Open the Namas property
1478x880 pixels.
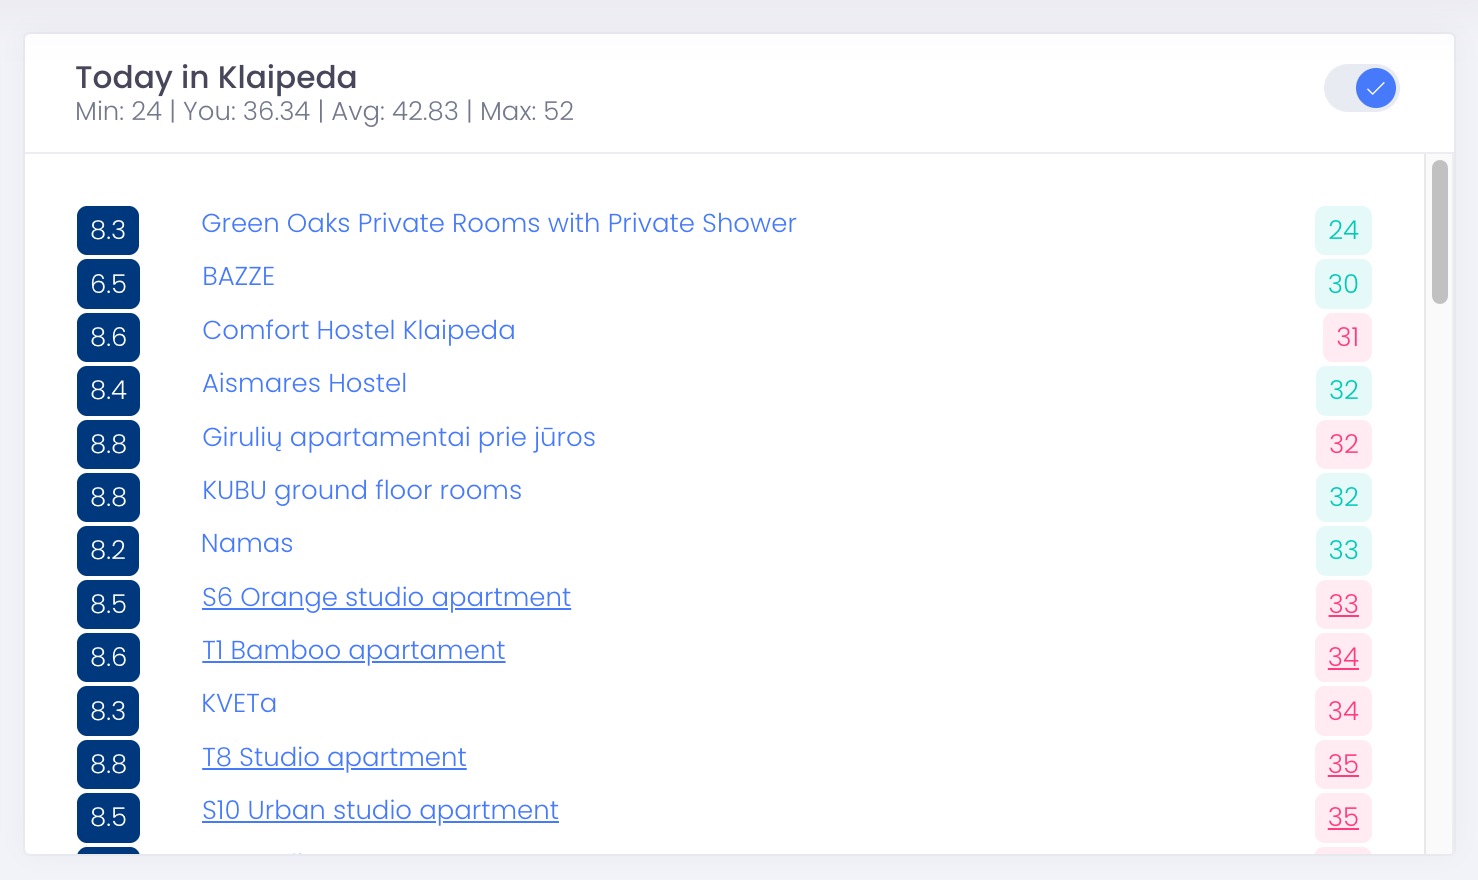click(x=247, y=543)
